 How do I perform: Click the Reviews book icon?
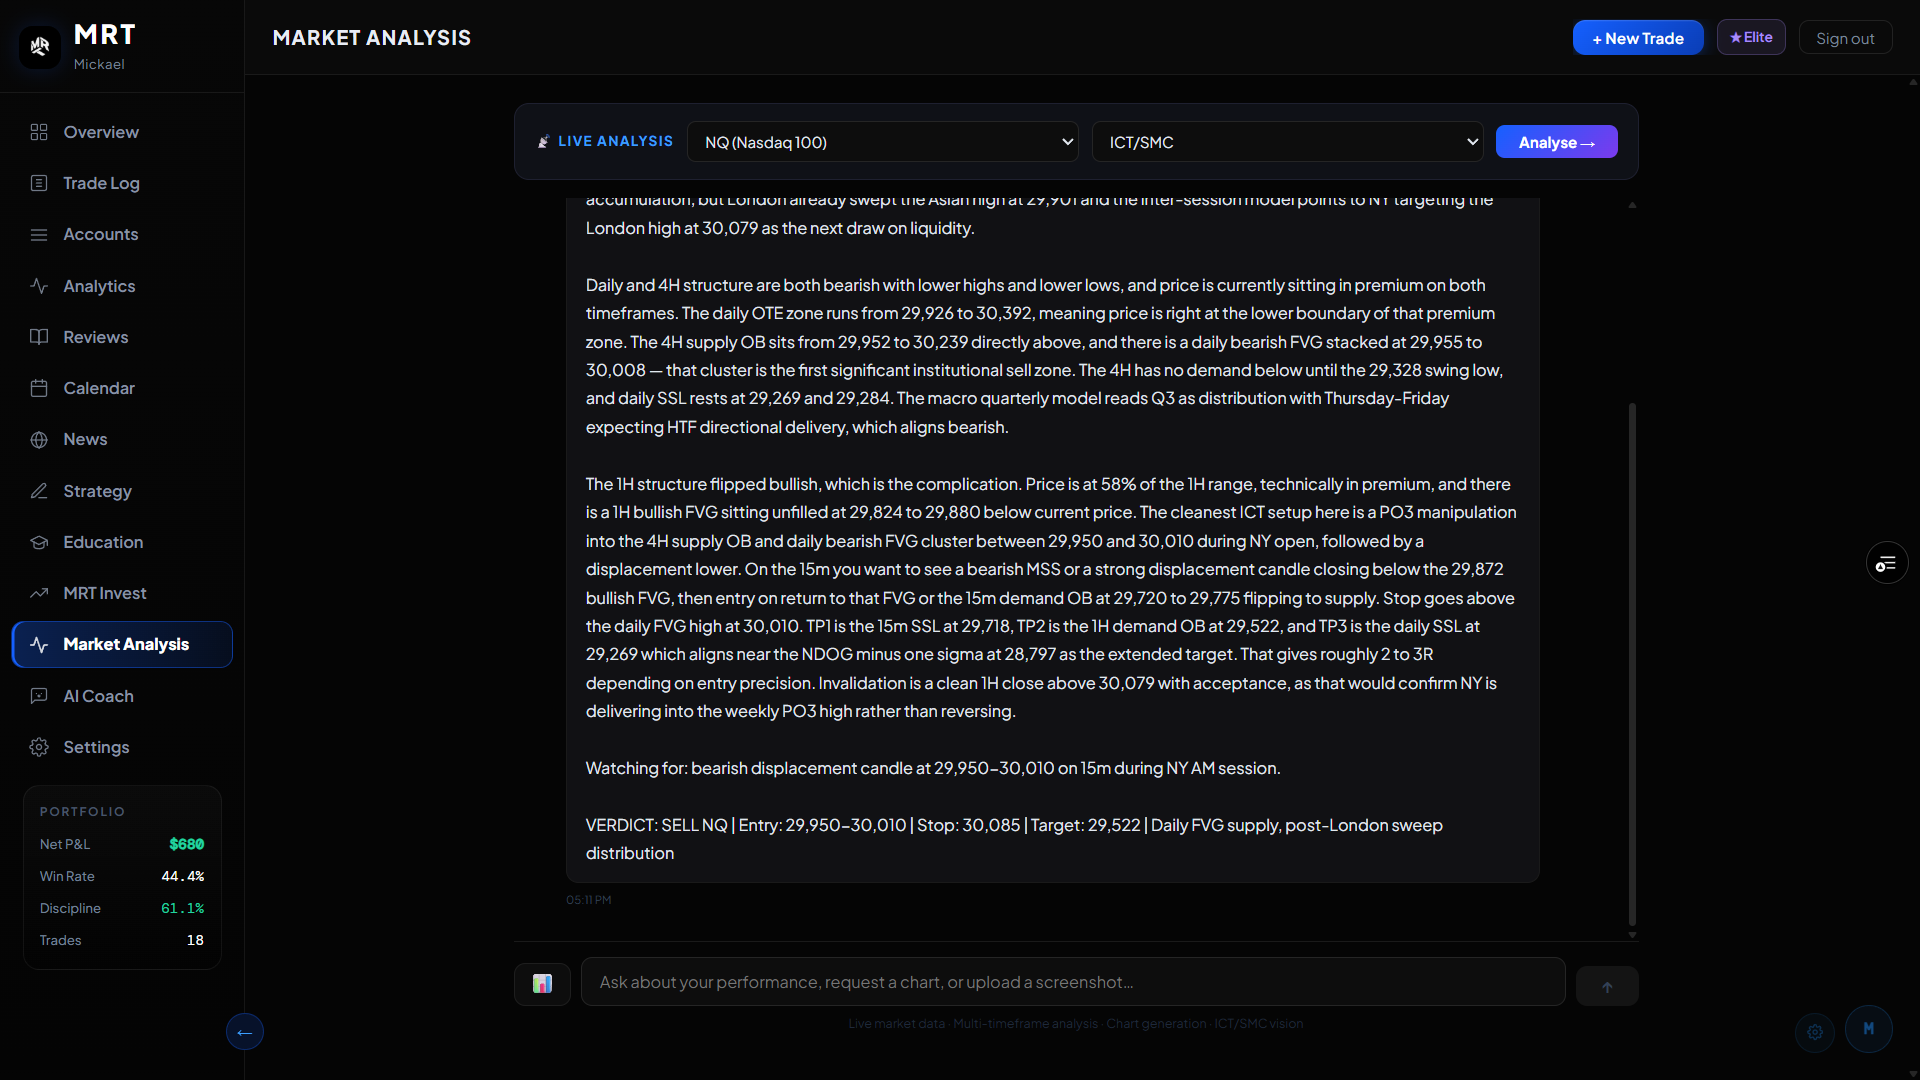(x=39, y=337)
